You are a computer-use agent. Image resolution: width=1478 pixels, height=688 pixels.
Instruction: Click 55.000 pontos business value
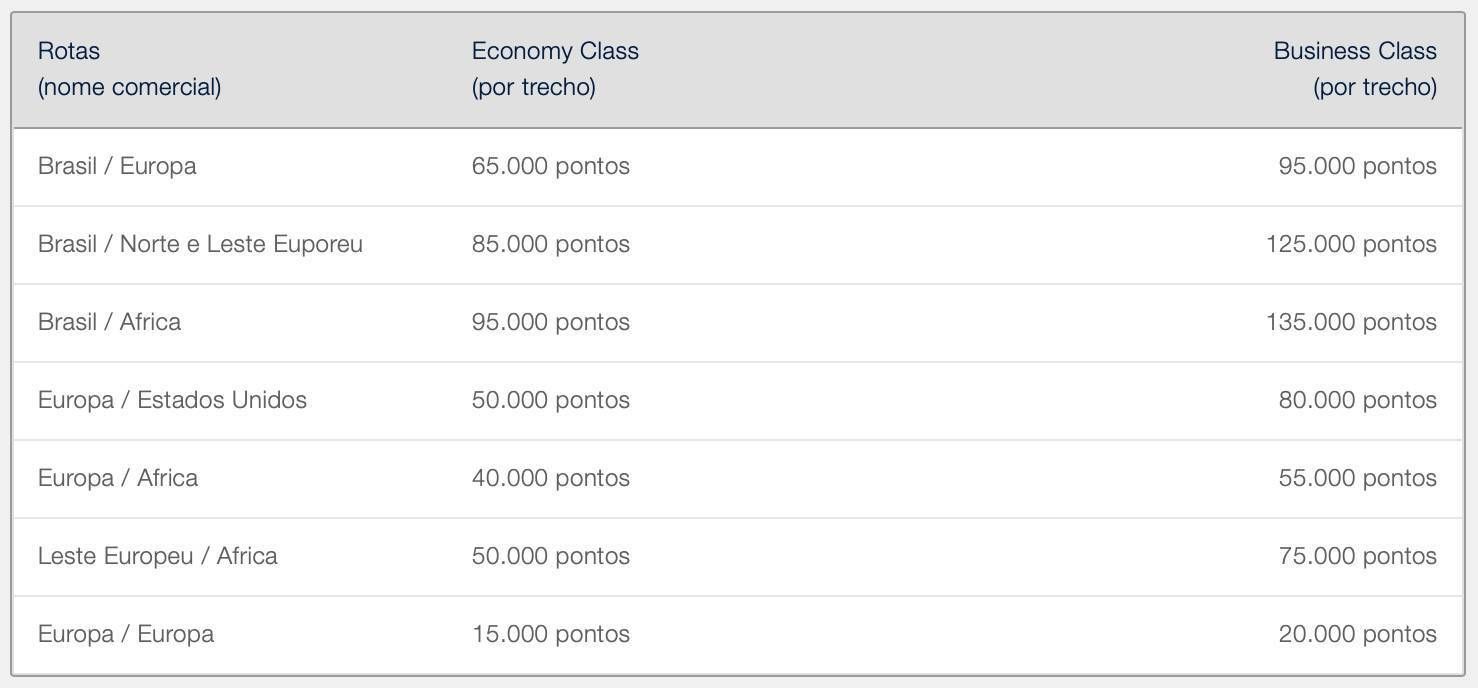[x=1358, y=478]
